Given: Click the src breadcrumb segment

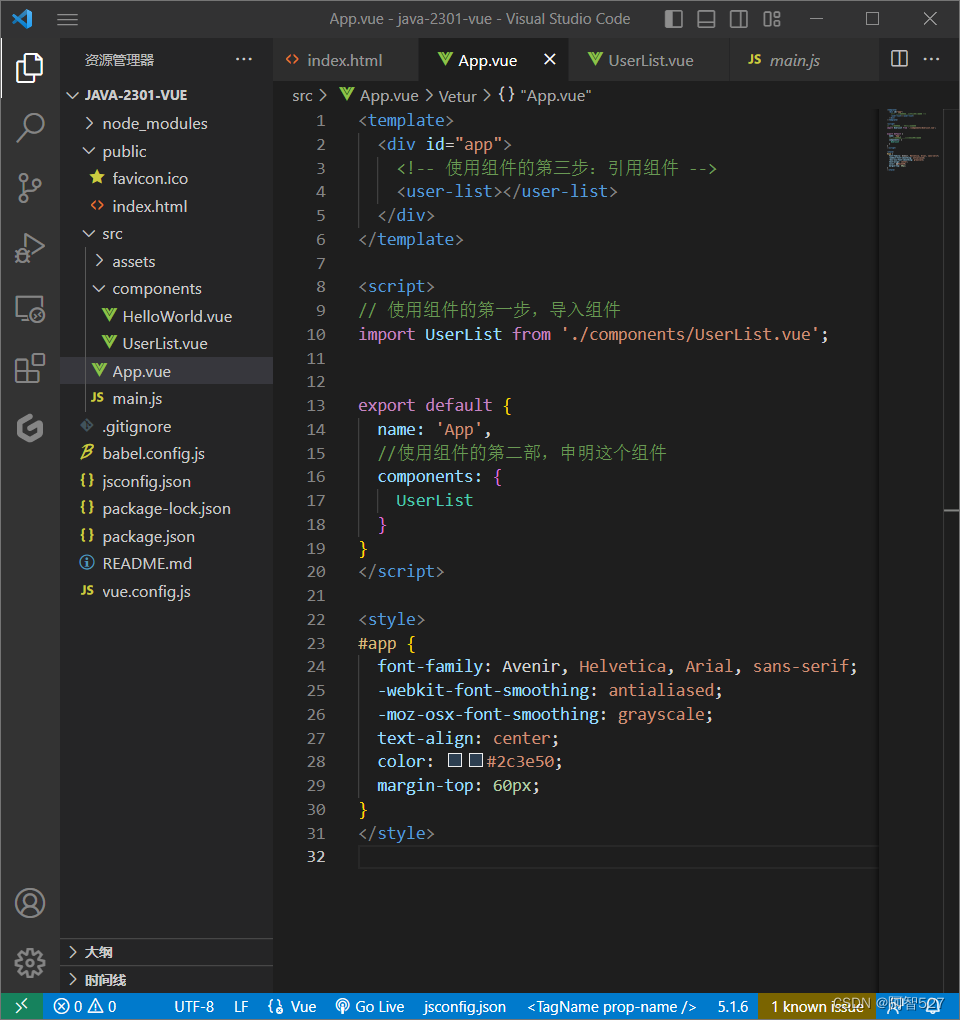Looking at the screenshot, I should 302,96.
